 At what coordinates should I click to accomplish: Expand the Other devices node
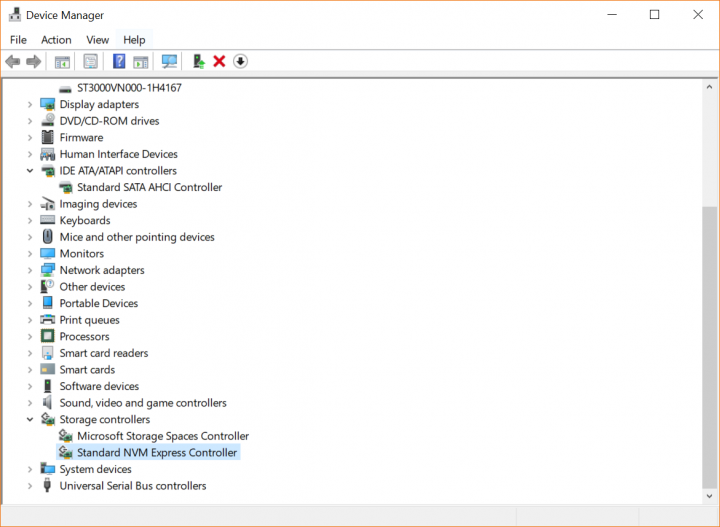pyautogui.click(x=30, y=287)
